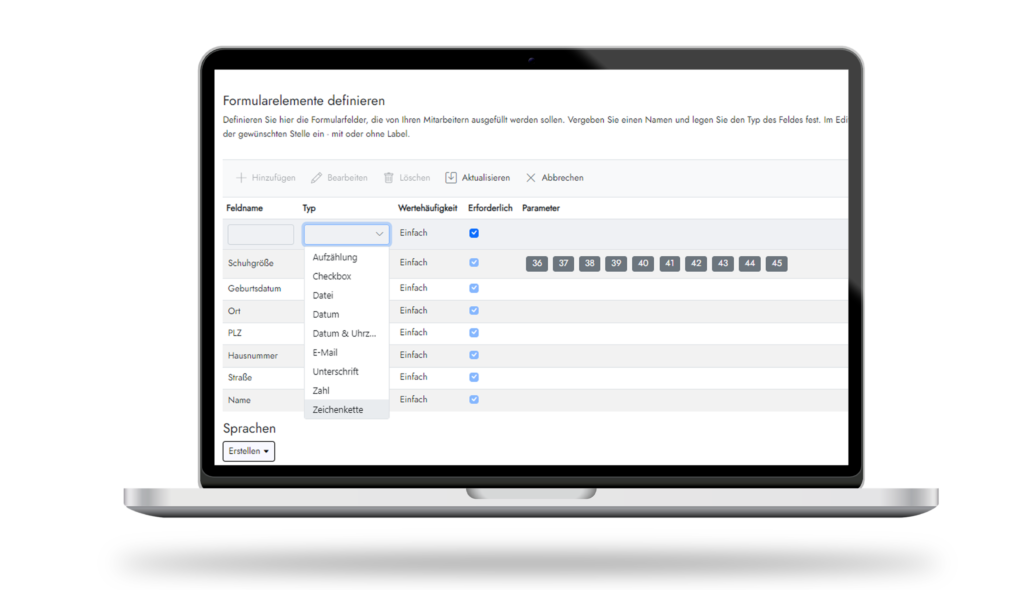Collapse the Typ dropdown combo box
Image resolution: width=1024 pixels, height=590 pixels.
(347, 234)
